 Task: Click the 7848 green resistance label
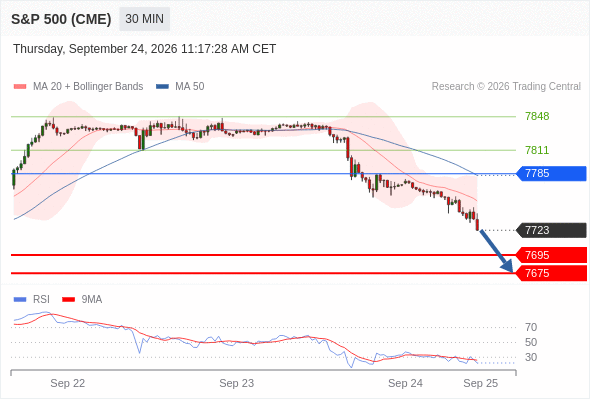(537, 116)
